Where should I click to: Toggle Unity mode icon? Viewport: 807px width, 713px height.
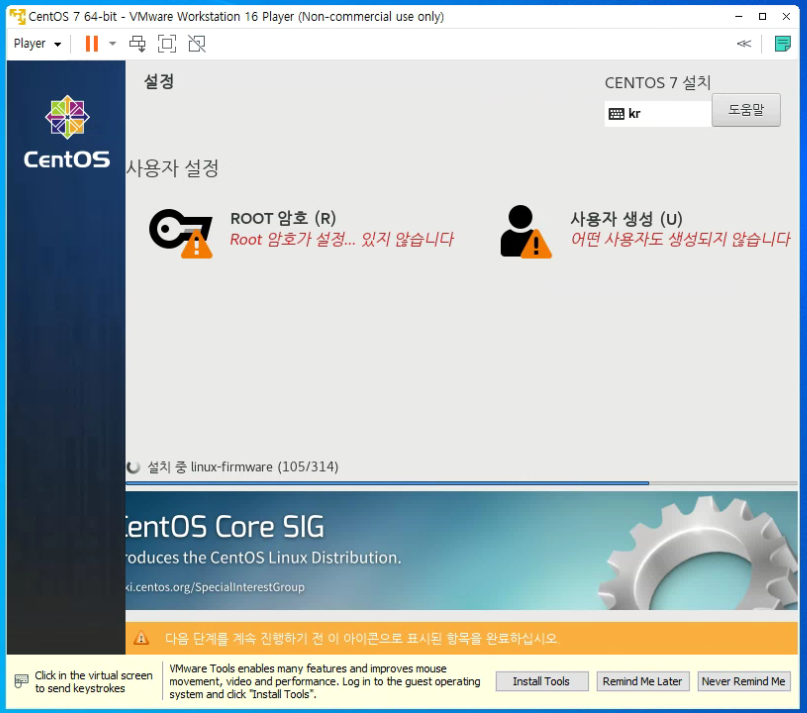(x=197, y=44)
